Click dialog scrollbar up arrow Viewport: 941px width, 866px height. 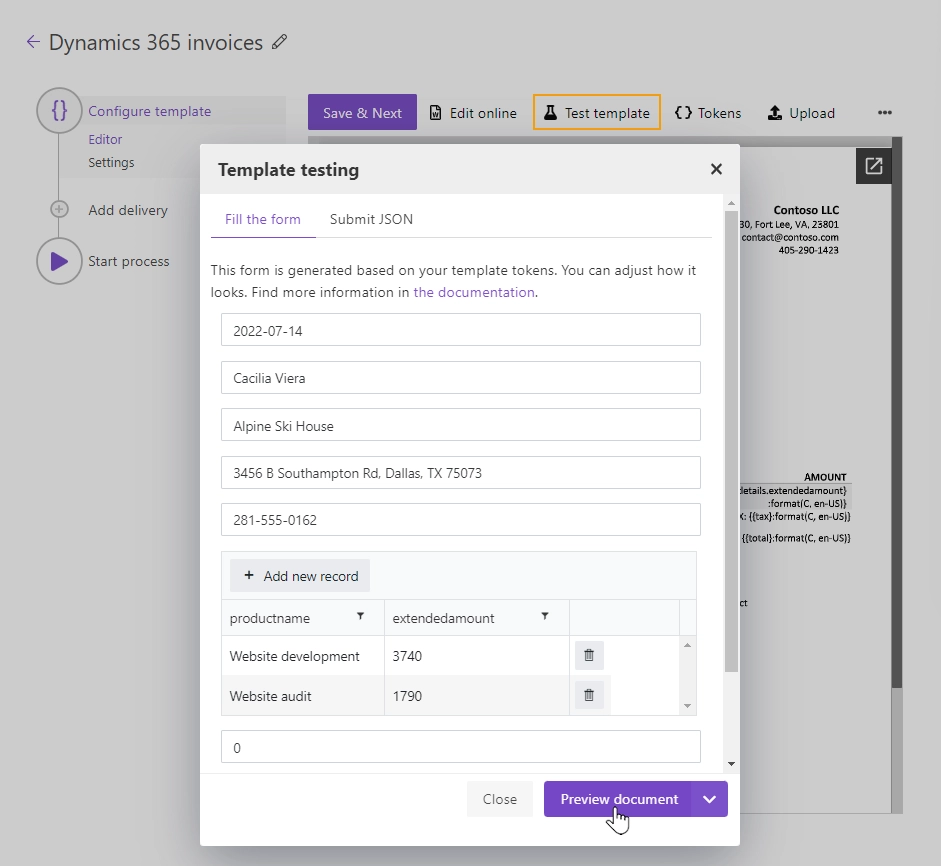tap(731, 203)
